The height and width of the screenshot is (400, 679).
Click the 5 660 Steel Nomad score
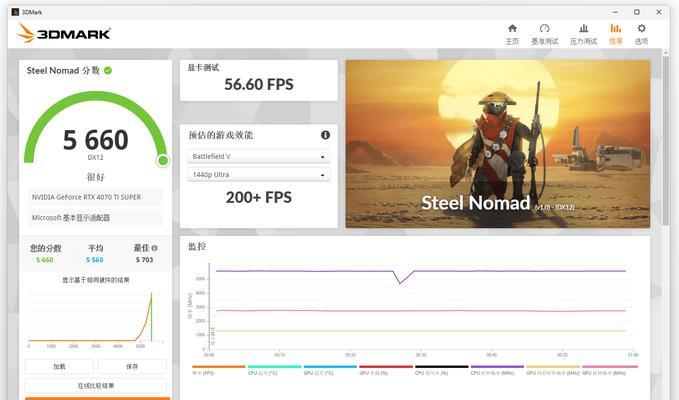pyautogui.click(x=96, y=140)
